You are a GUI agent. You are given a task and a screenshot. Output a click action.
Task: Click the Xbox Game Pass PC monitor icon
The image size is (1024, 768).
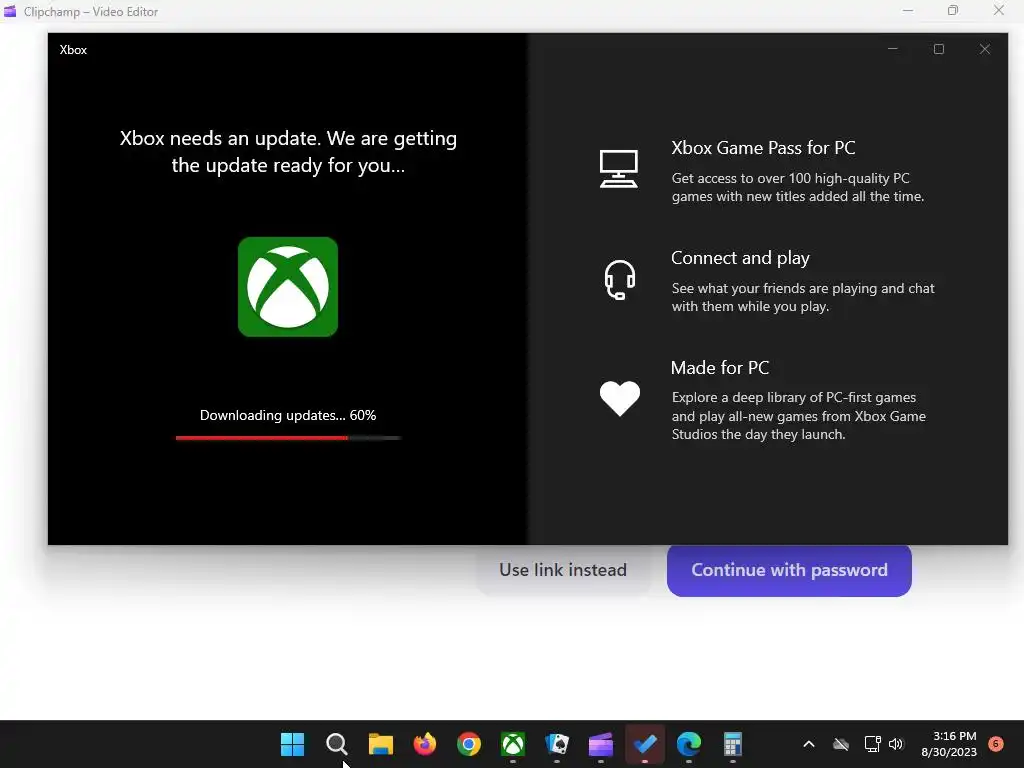pyautogui.click(x=618, y=168)
